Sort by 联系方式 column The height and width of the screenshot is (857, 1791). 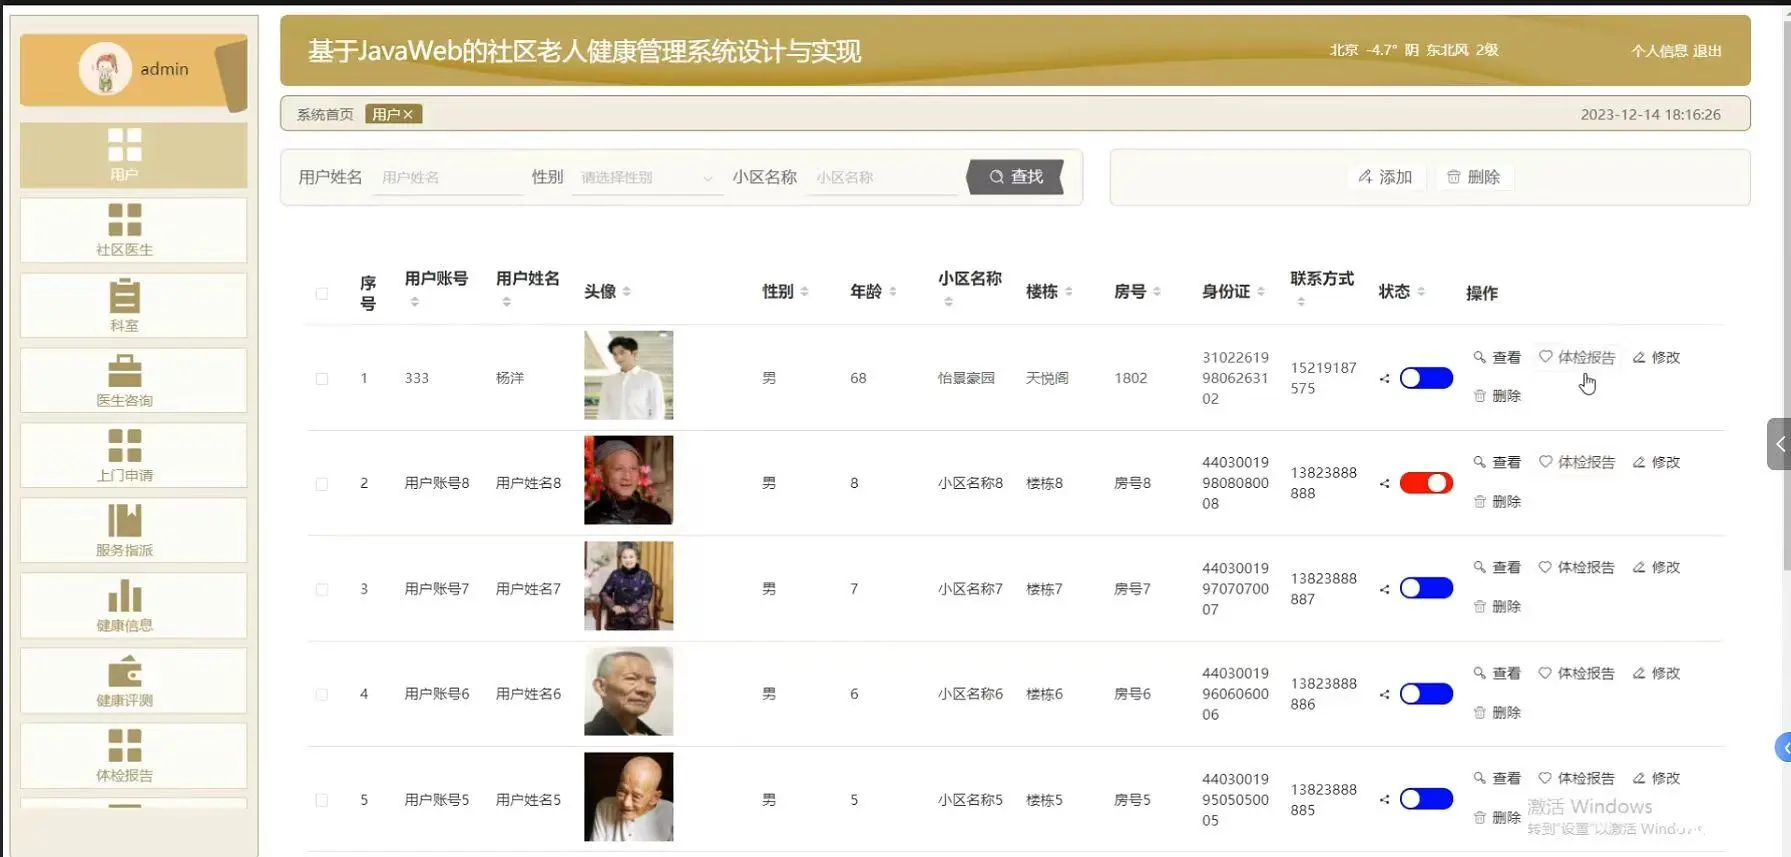point(1301,302)
